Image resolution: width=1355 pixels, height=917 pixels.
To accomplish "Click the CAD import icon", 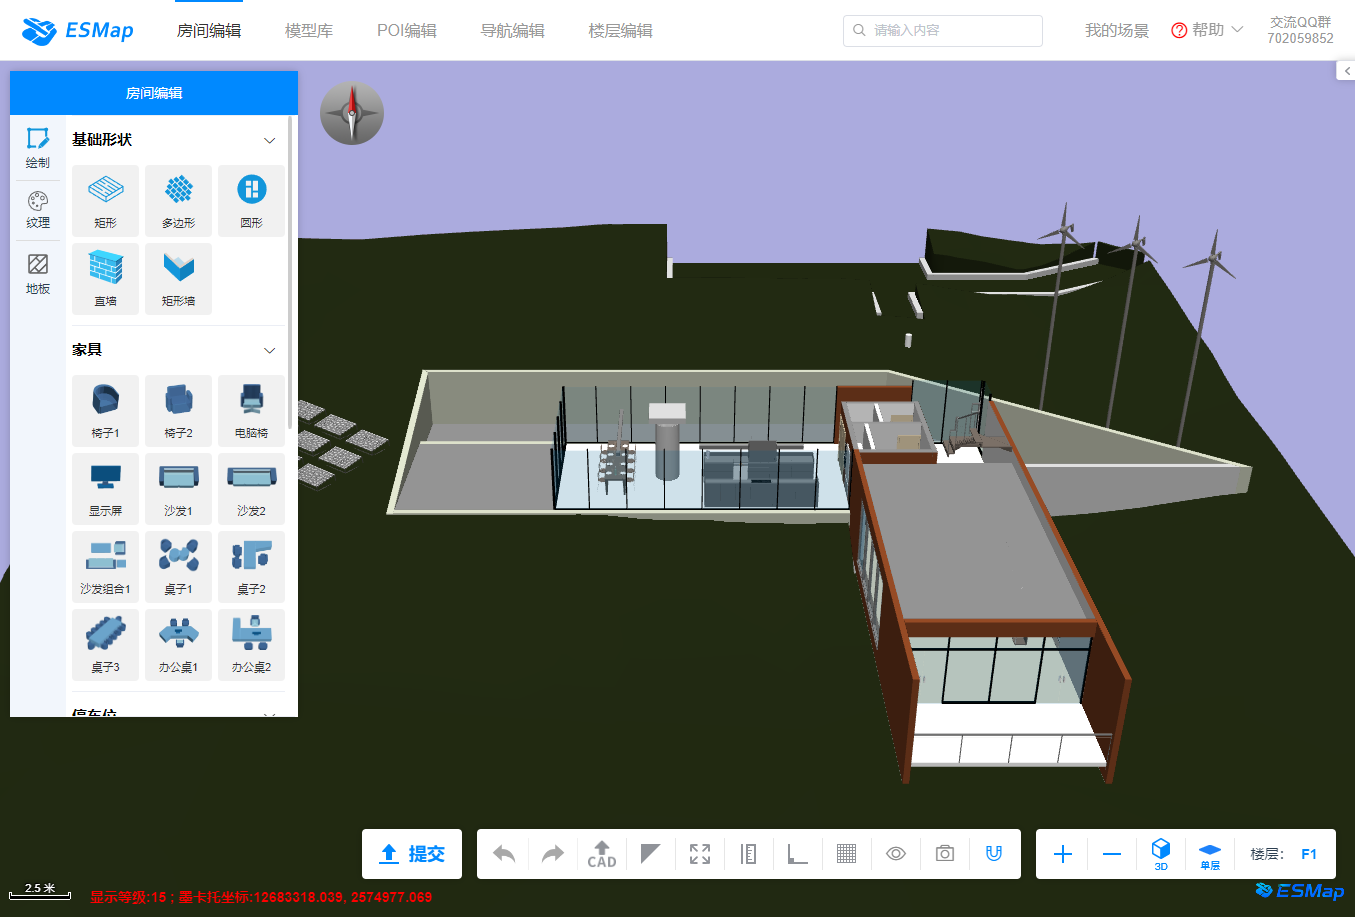I will 602,854.
